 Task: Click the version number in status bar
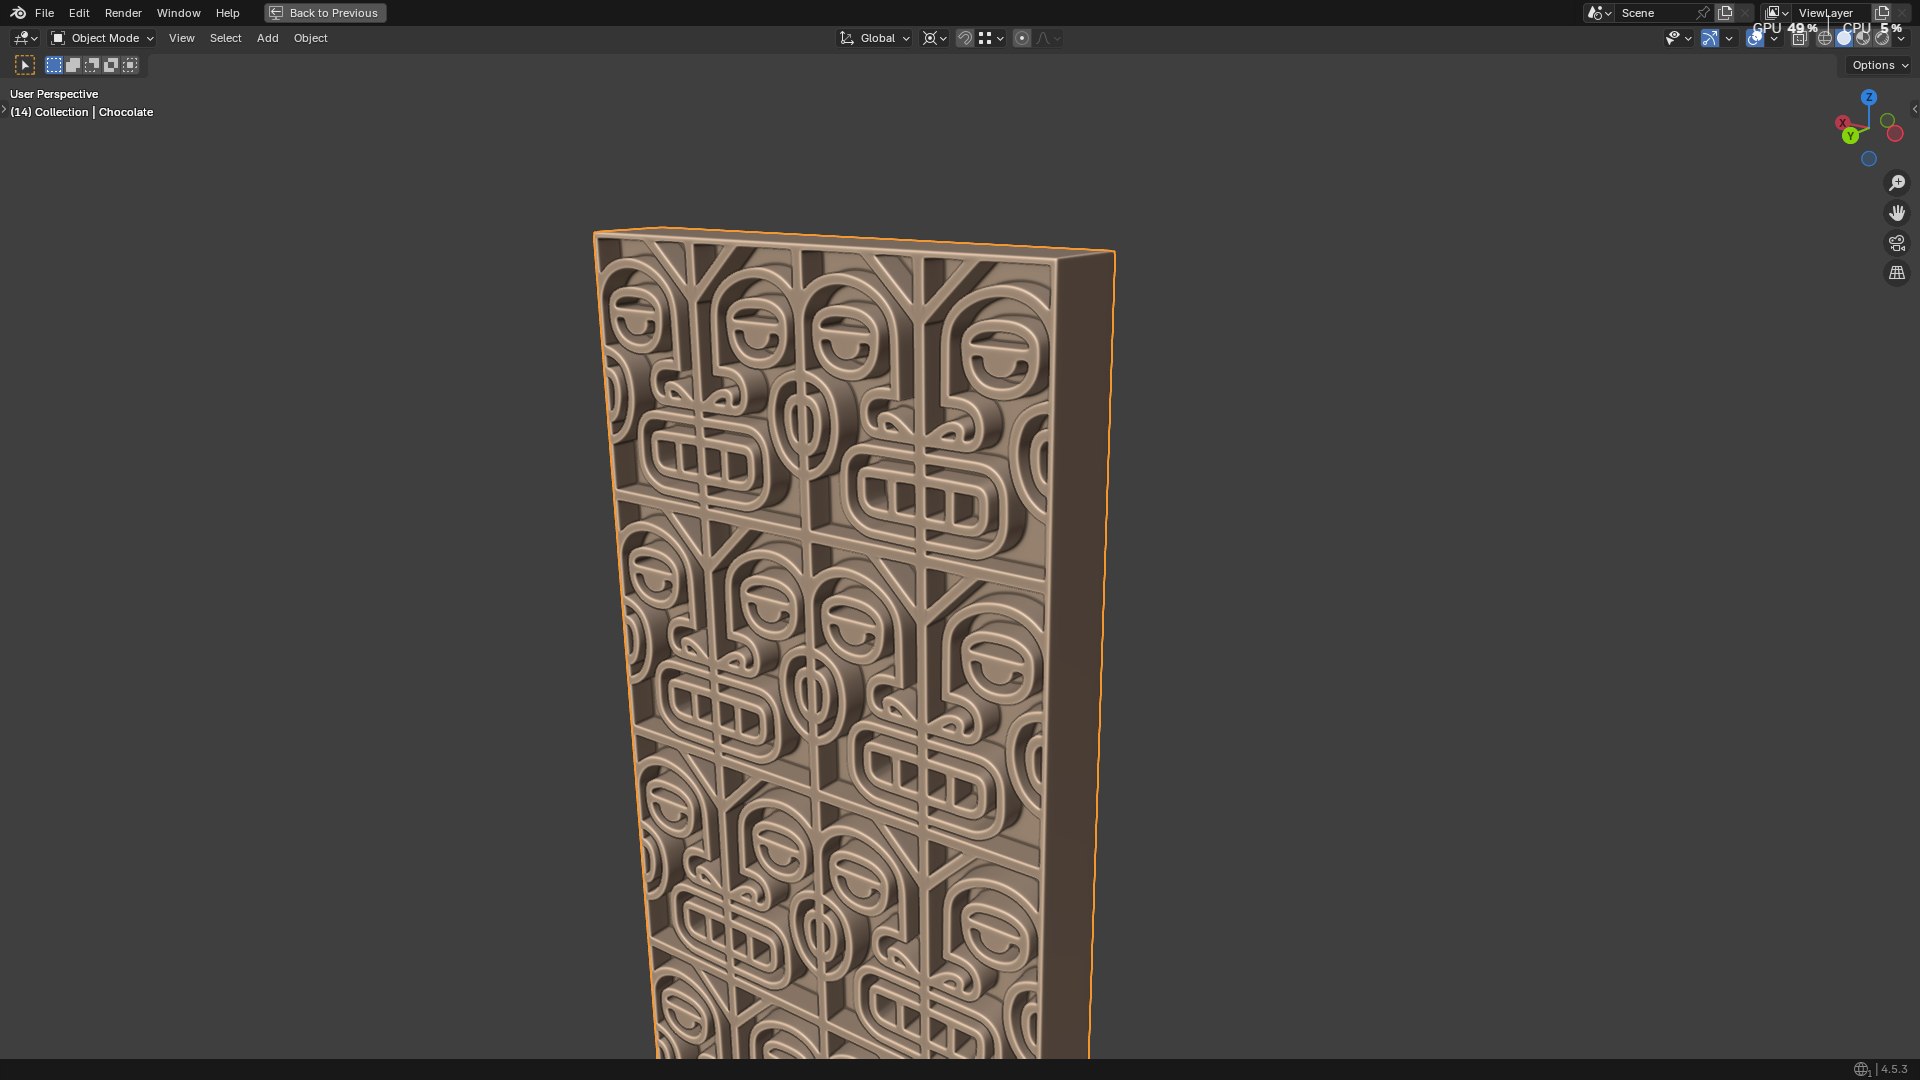point(1894,1069)
